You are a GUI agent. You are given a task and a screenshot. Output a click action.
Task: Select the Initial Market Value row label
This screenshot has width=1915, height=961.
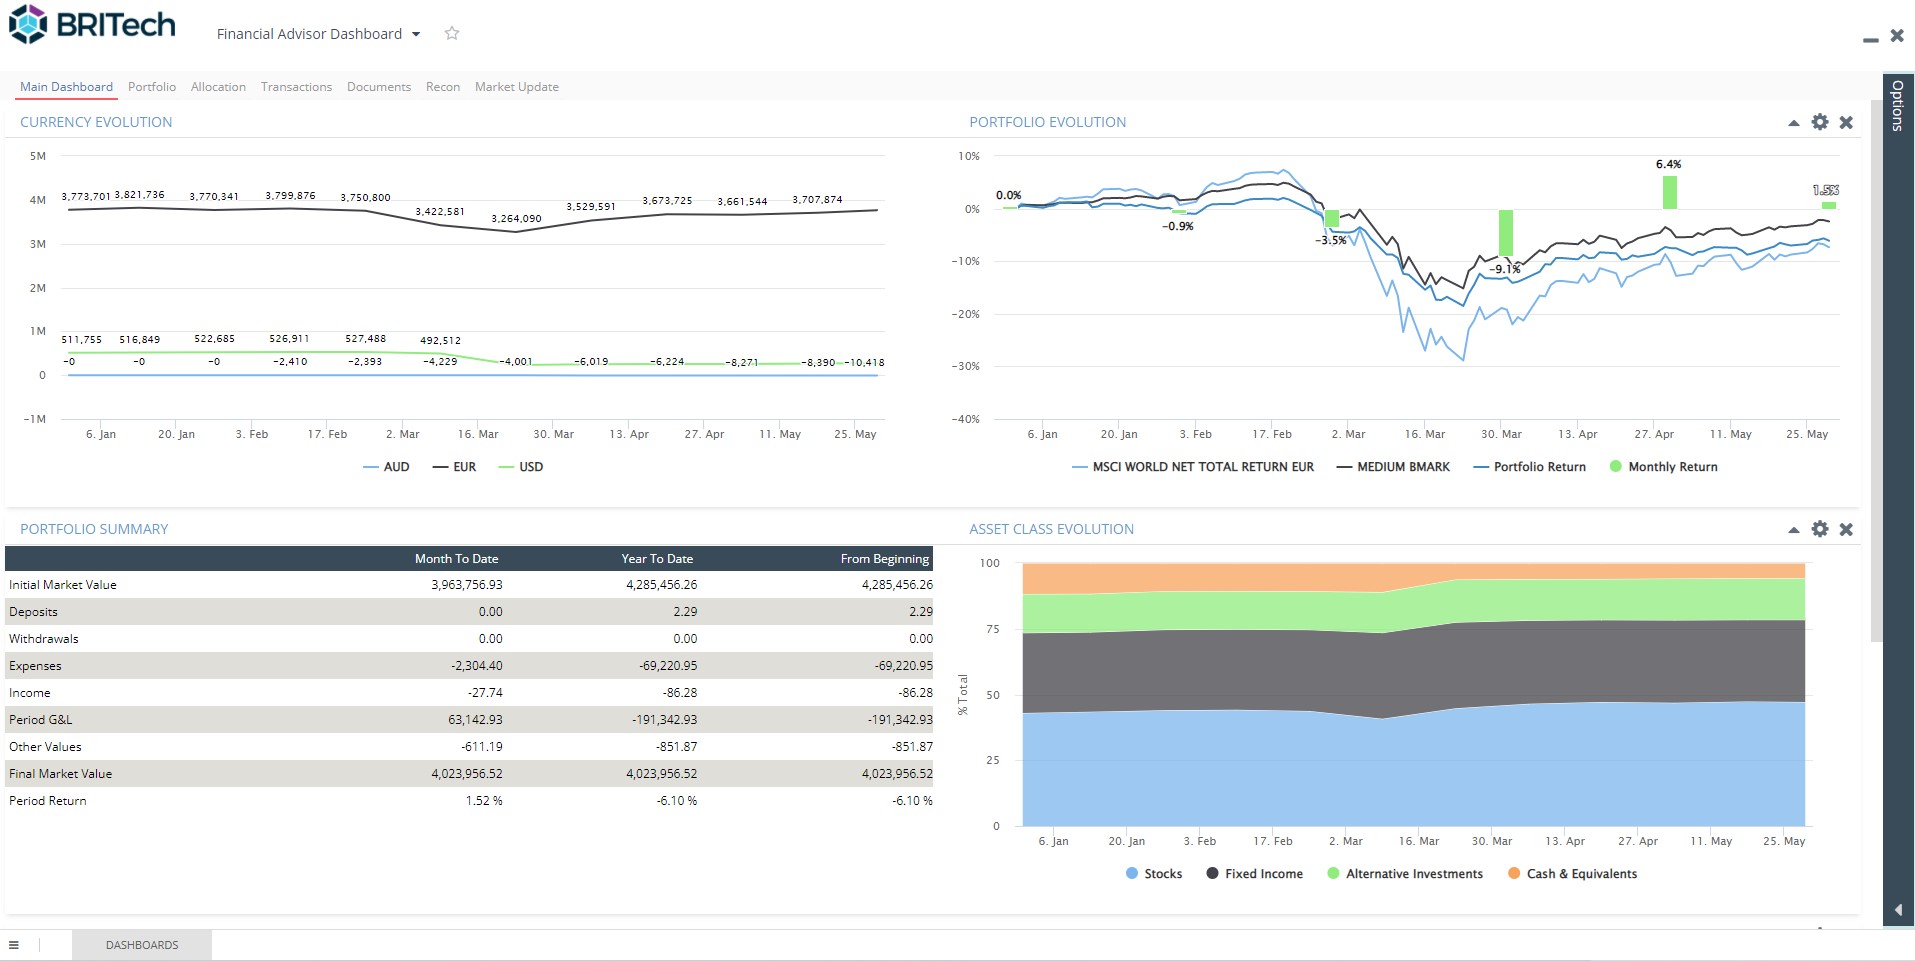63,585
